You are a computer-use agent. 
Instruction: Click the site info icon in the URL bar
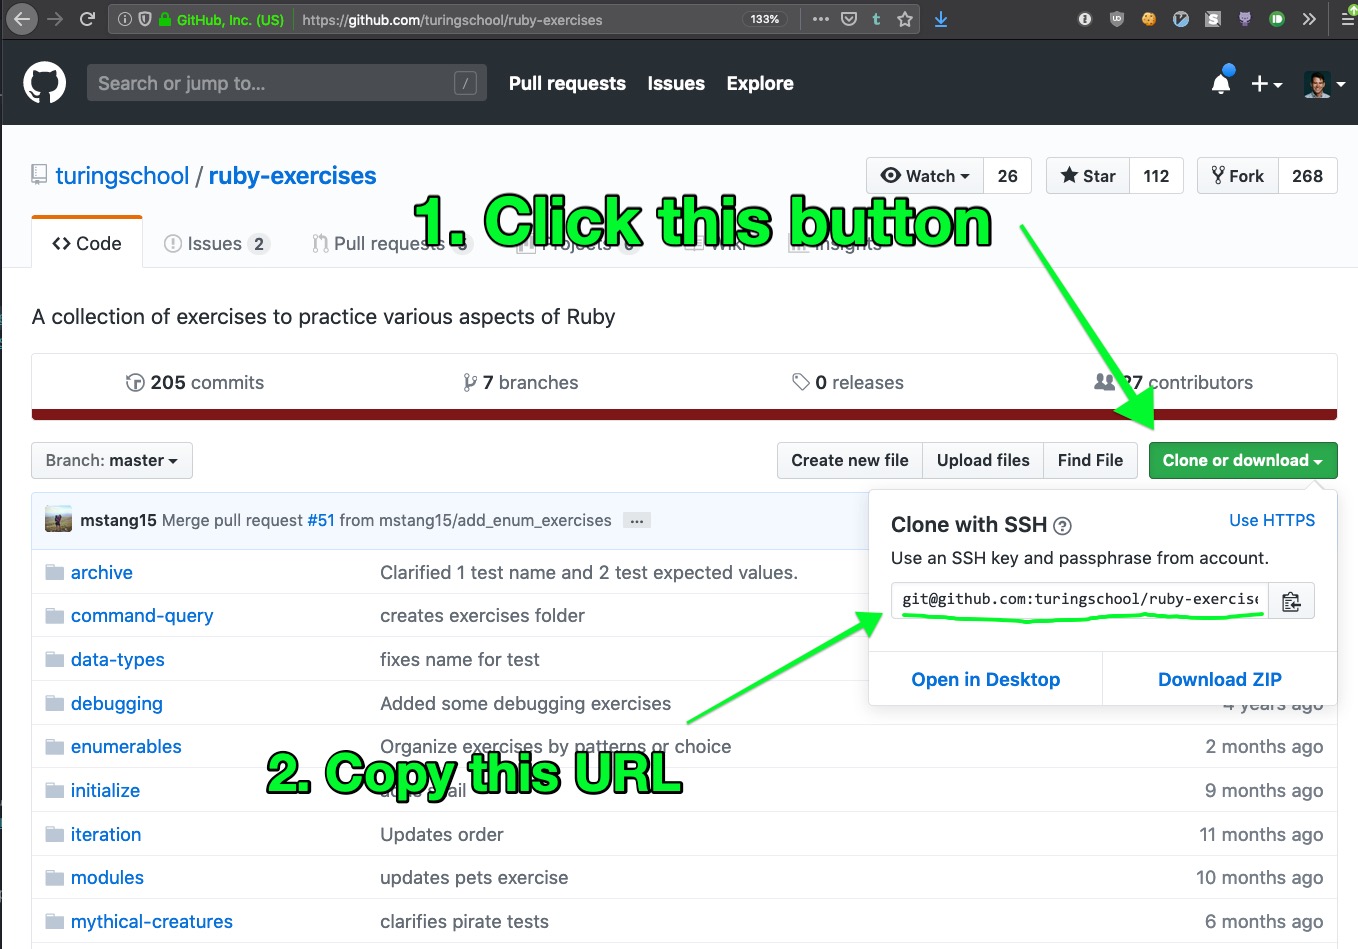tap(124, 19)
